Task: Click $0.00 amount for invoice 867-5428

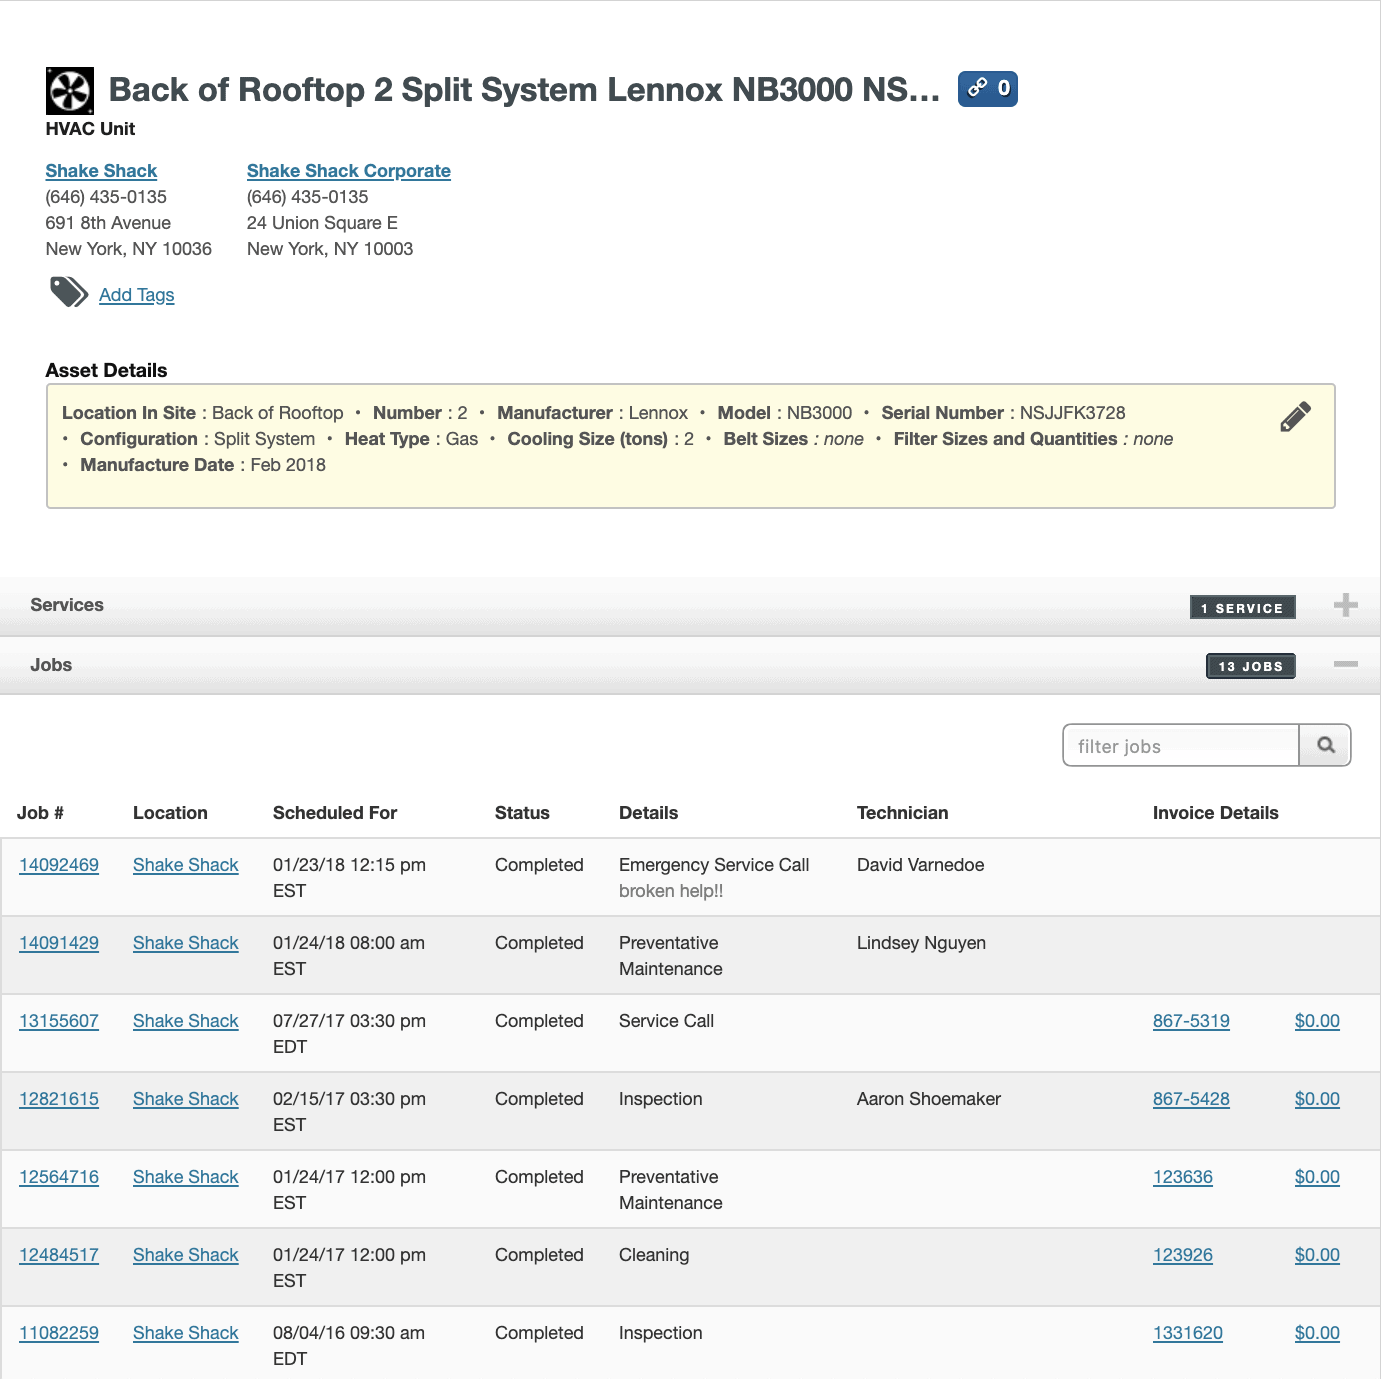Action: coord(1317,1099)
